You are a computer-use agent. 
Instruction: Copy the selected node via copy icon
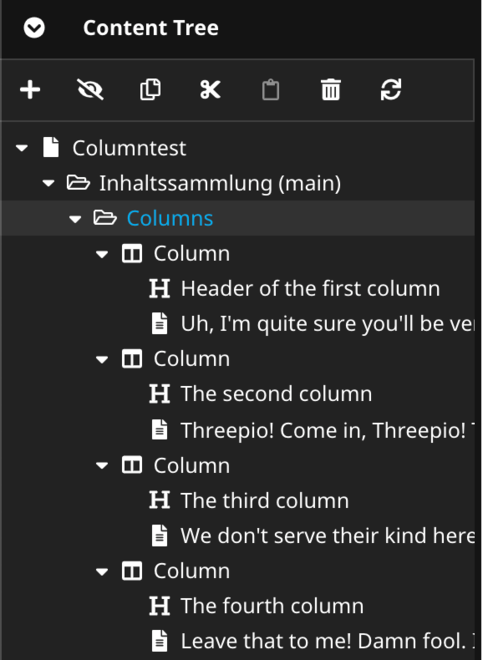[x=150, y=90]
